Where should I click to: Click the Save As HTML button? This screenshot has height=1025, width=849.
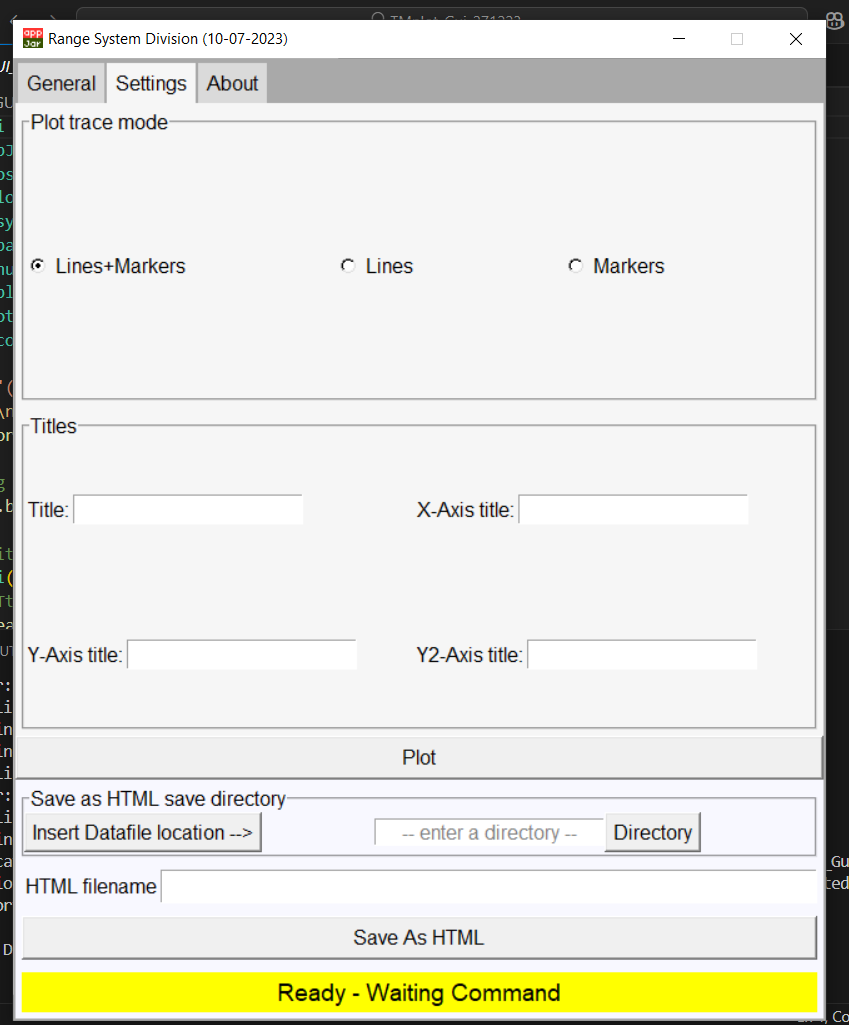pos(419,938)
